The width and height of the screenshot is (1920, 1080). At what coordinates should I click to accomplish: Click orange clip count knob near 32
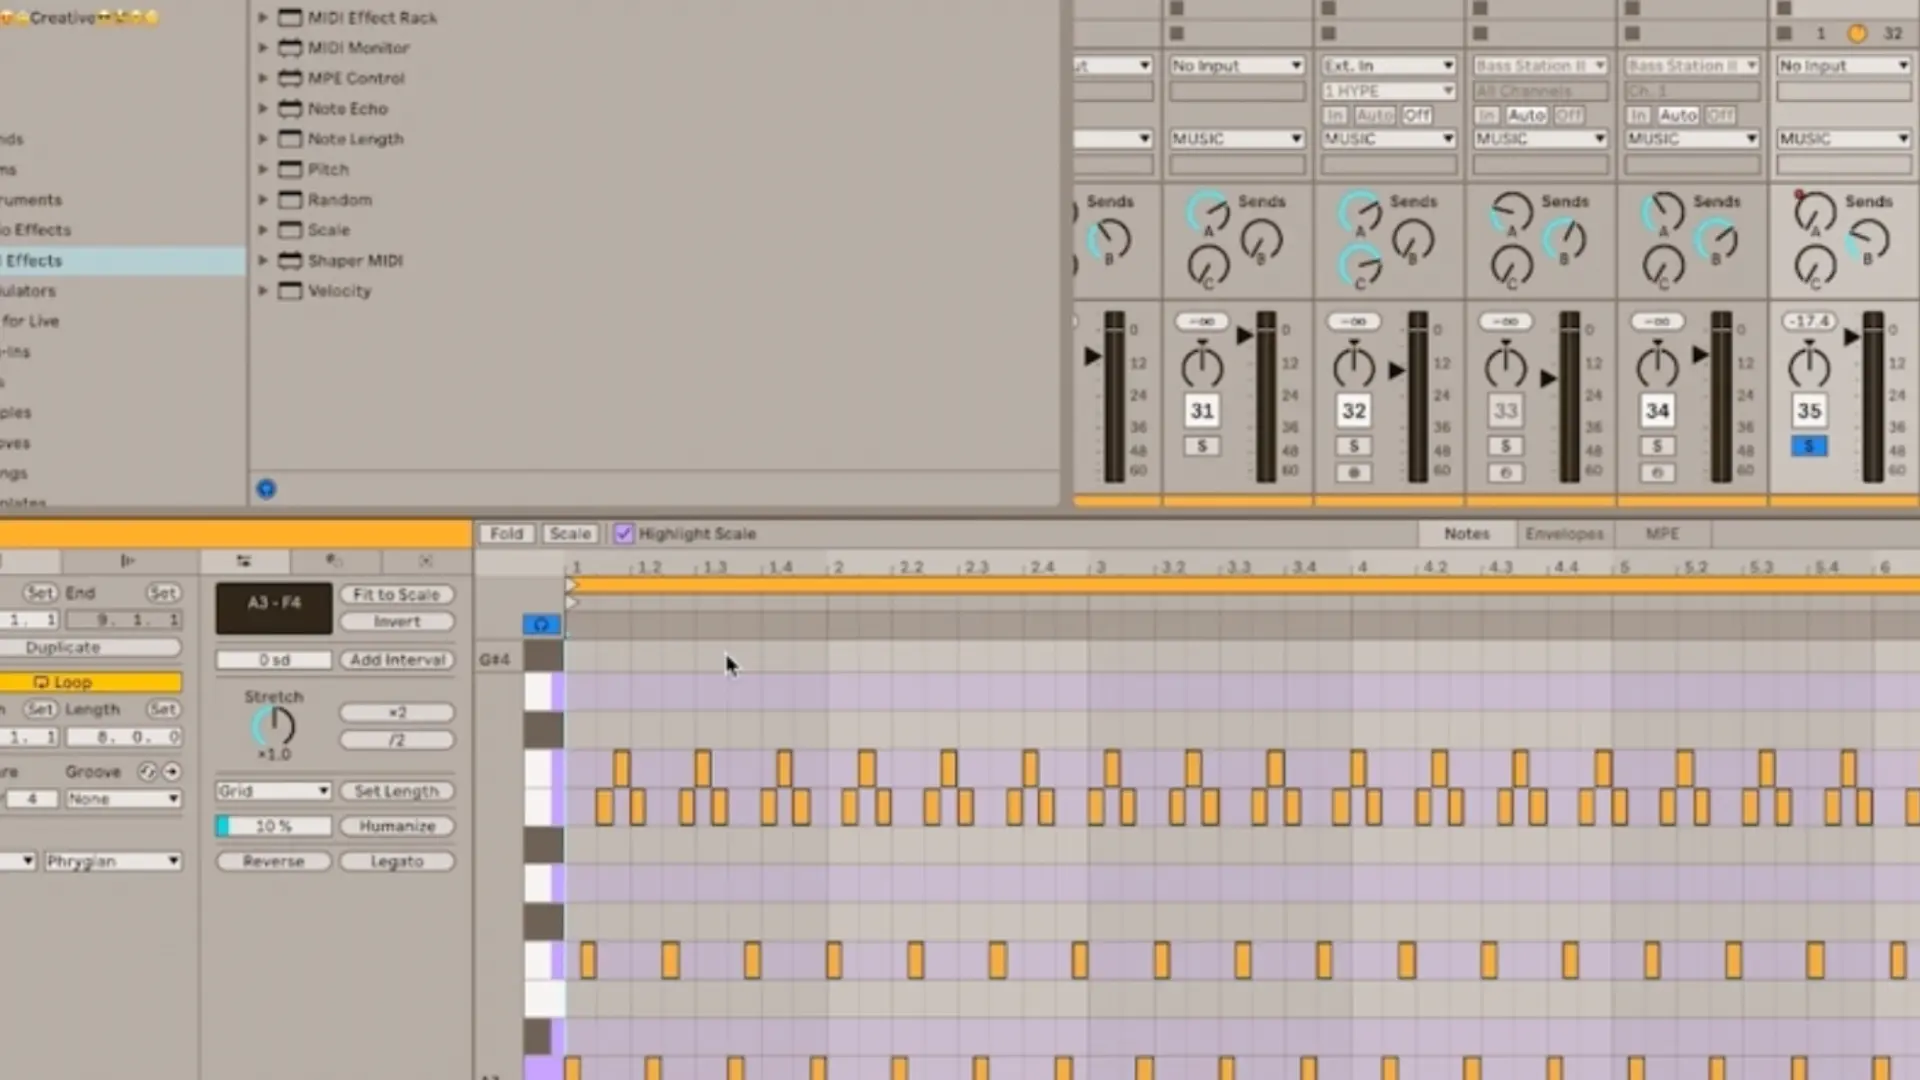pos(1857,33)
